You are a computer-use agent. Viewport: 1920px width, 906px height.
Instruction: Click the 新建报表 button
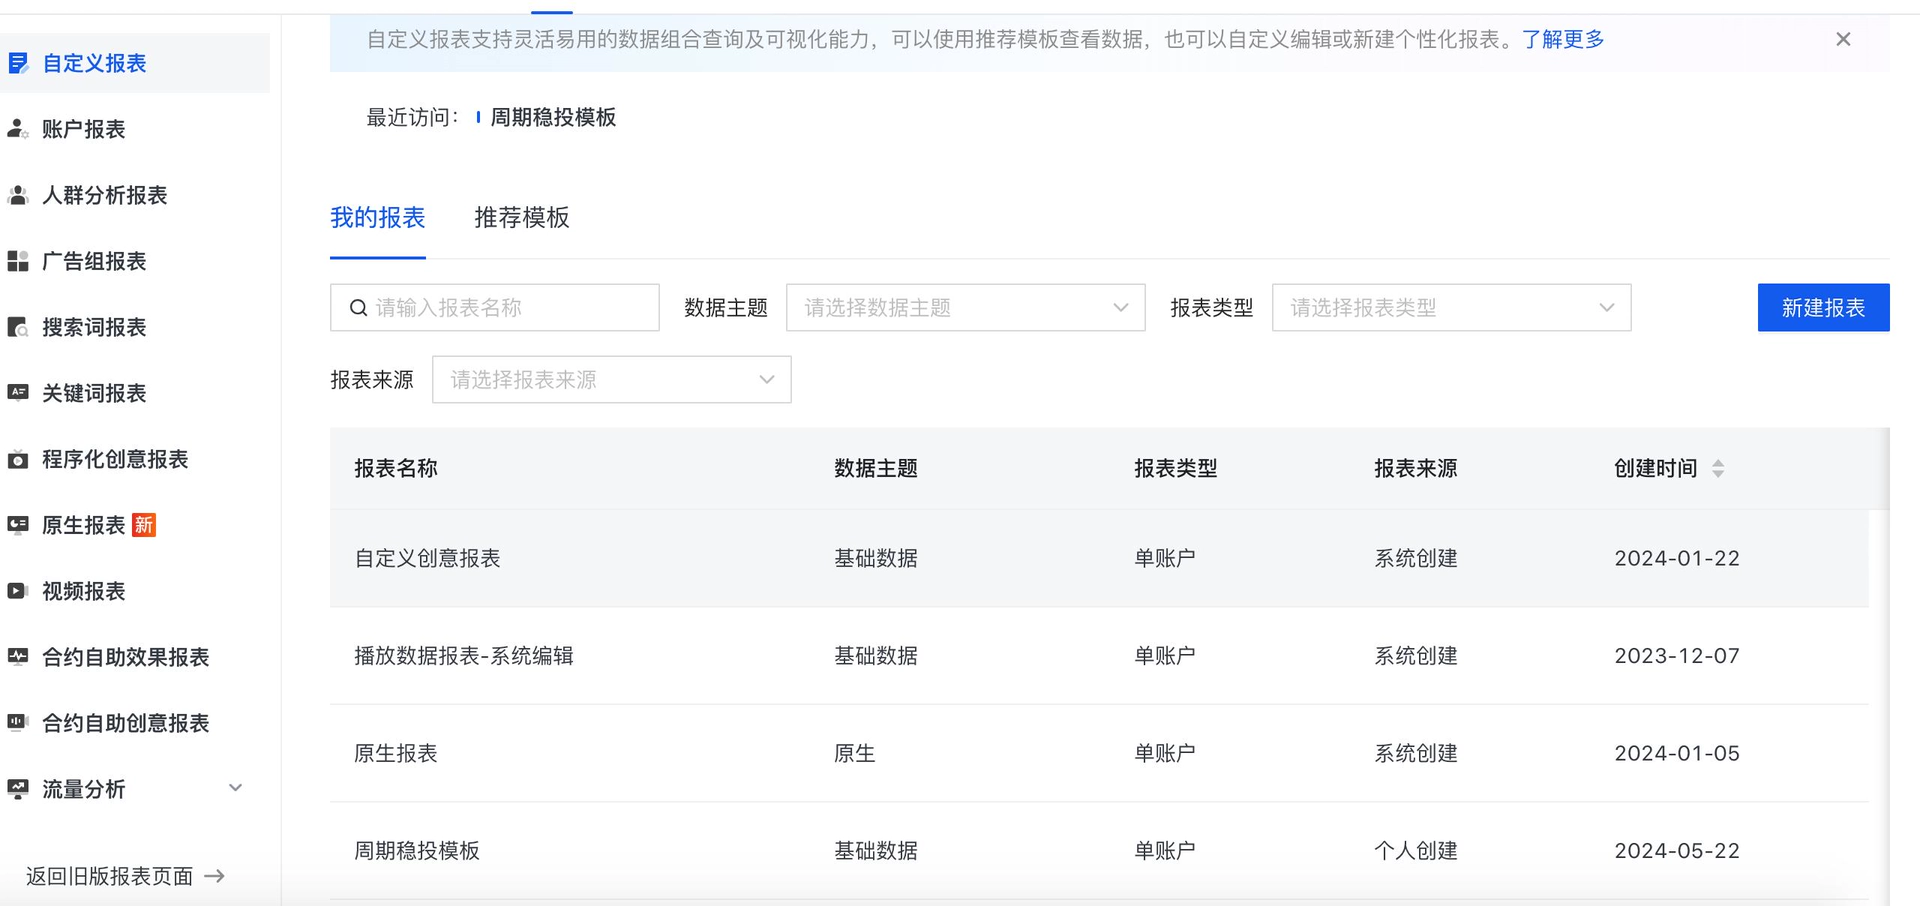pos(1822,307)
